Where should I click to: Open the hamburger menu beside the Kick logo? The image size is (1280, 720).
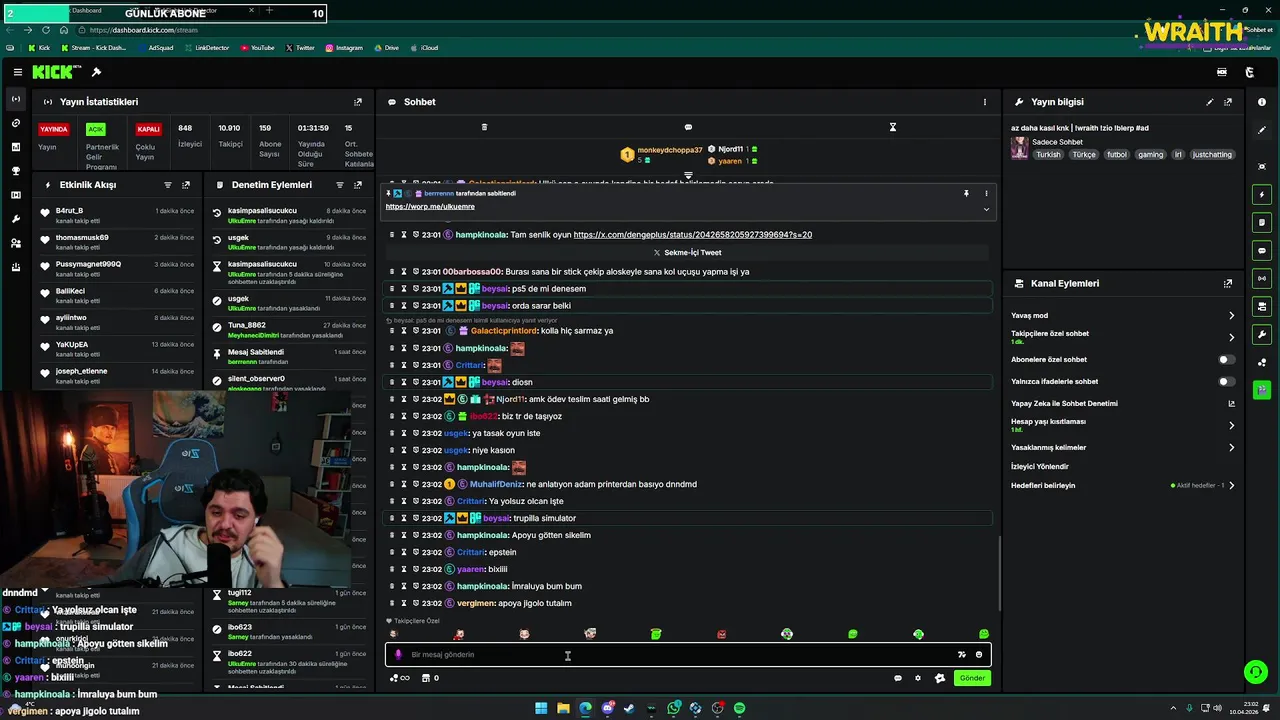tap(17, 72)
